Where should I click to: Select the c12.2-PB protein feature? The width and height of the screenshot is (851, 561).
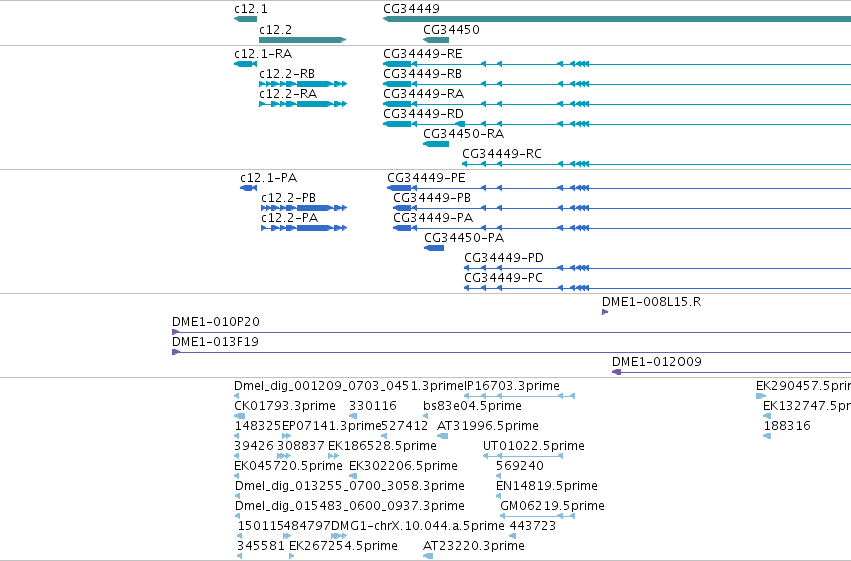[304, 208]
